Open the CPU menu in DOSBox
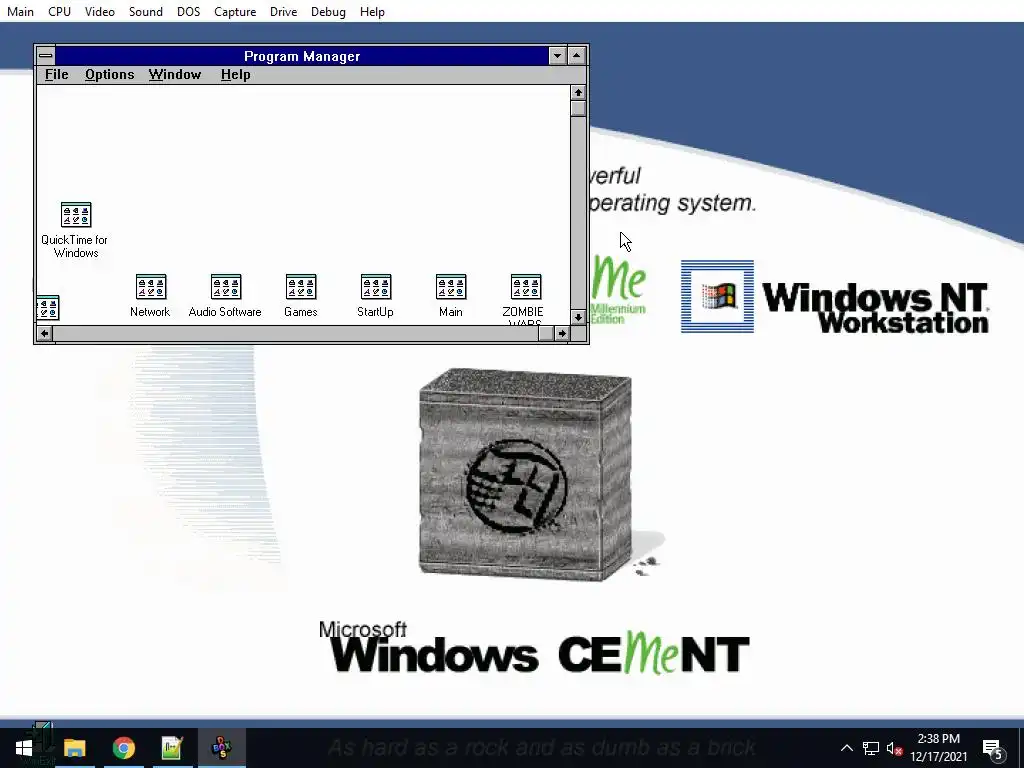Viewport: 1024px width, 768px height. coord(59,12)
